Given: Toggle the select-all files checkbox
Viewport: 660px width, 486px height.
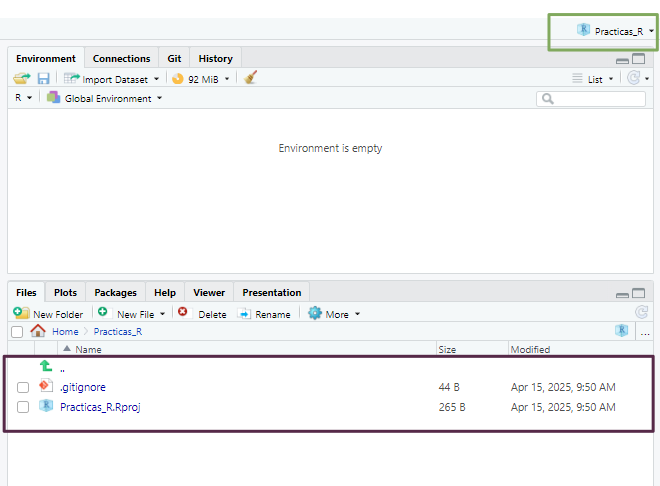Looking at the screenshot, I should [x=17, y=331].
